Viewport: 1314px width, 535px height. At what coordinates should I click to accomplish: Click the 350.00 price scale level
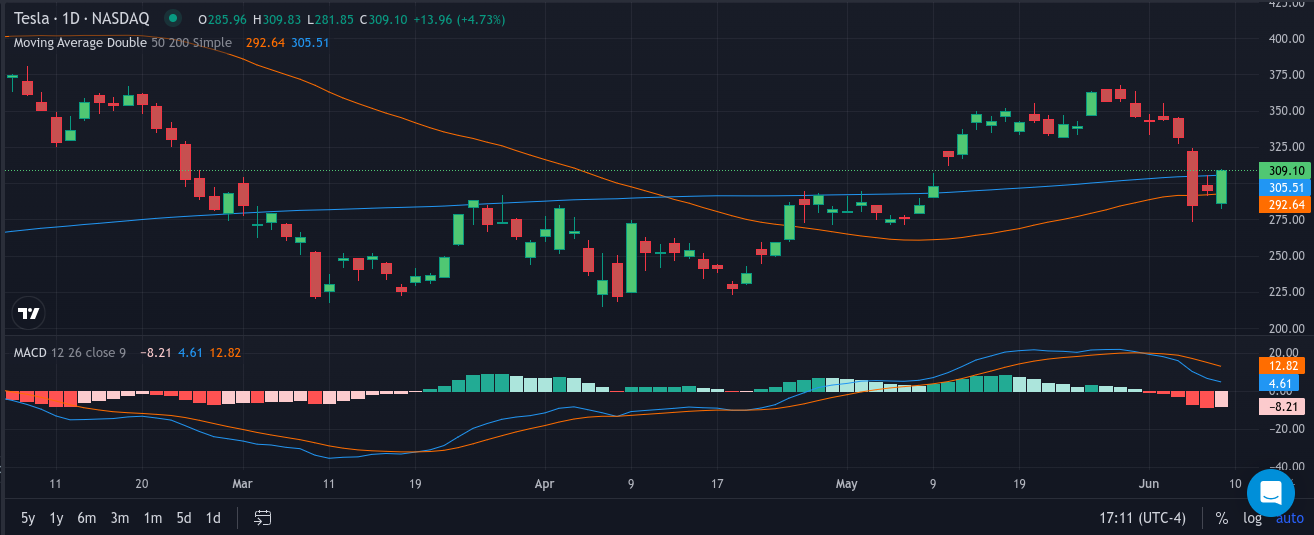1286,111
